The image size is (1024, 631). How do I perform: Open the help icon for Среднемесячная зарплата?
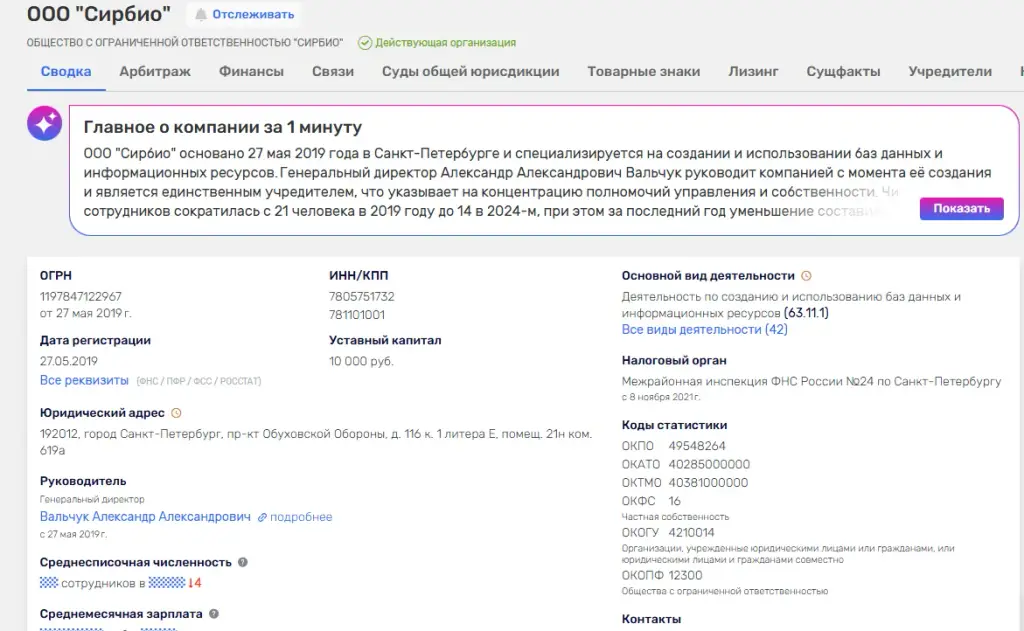point(214,614)
